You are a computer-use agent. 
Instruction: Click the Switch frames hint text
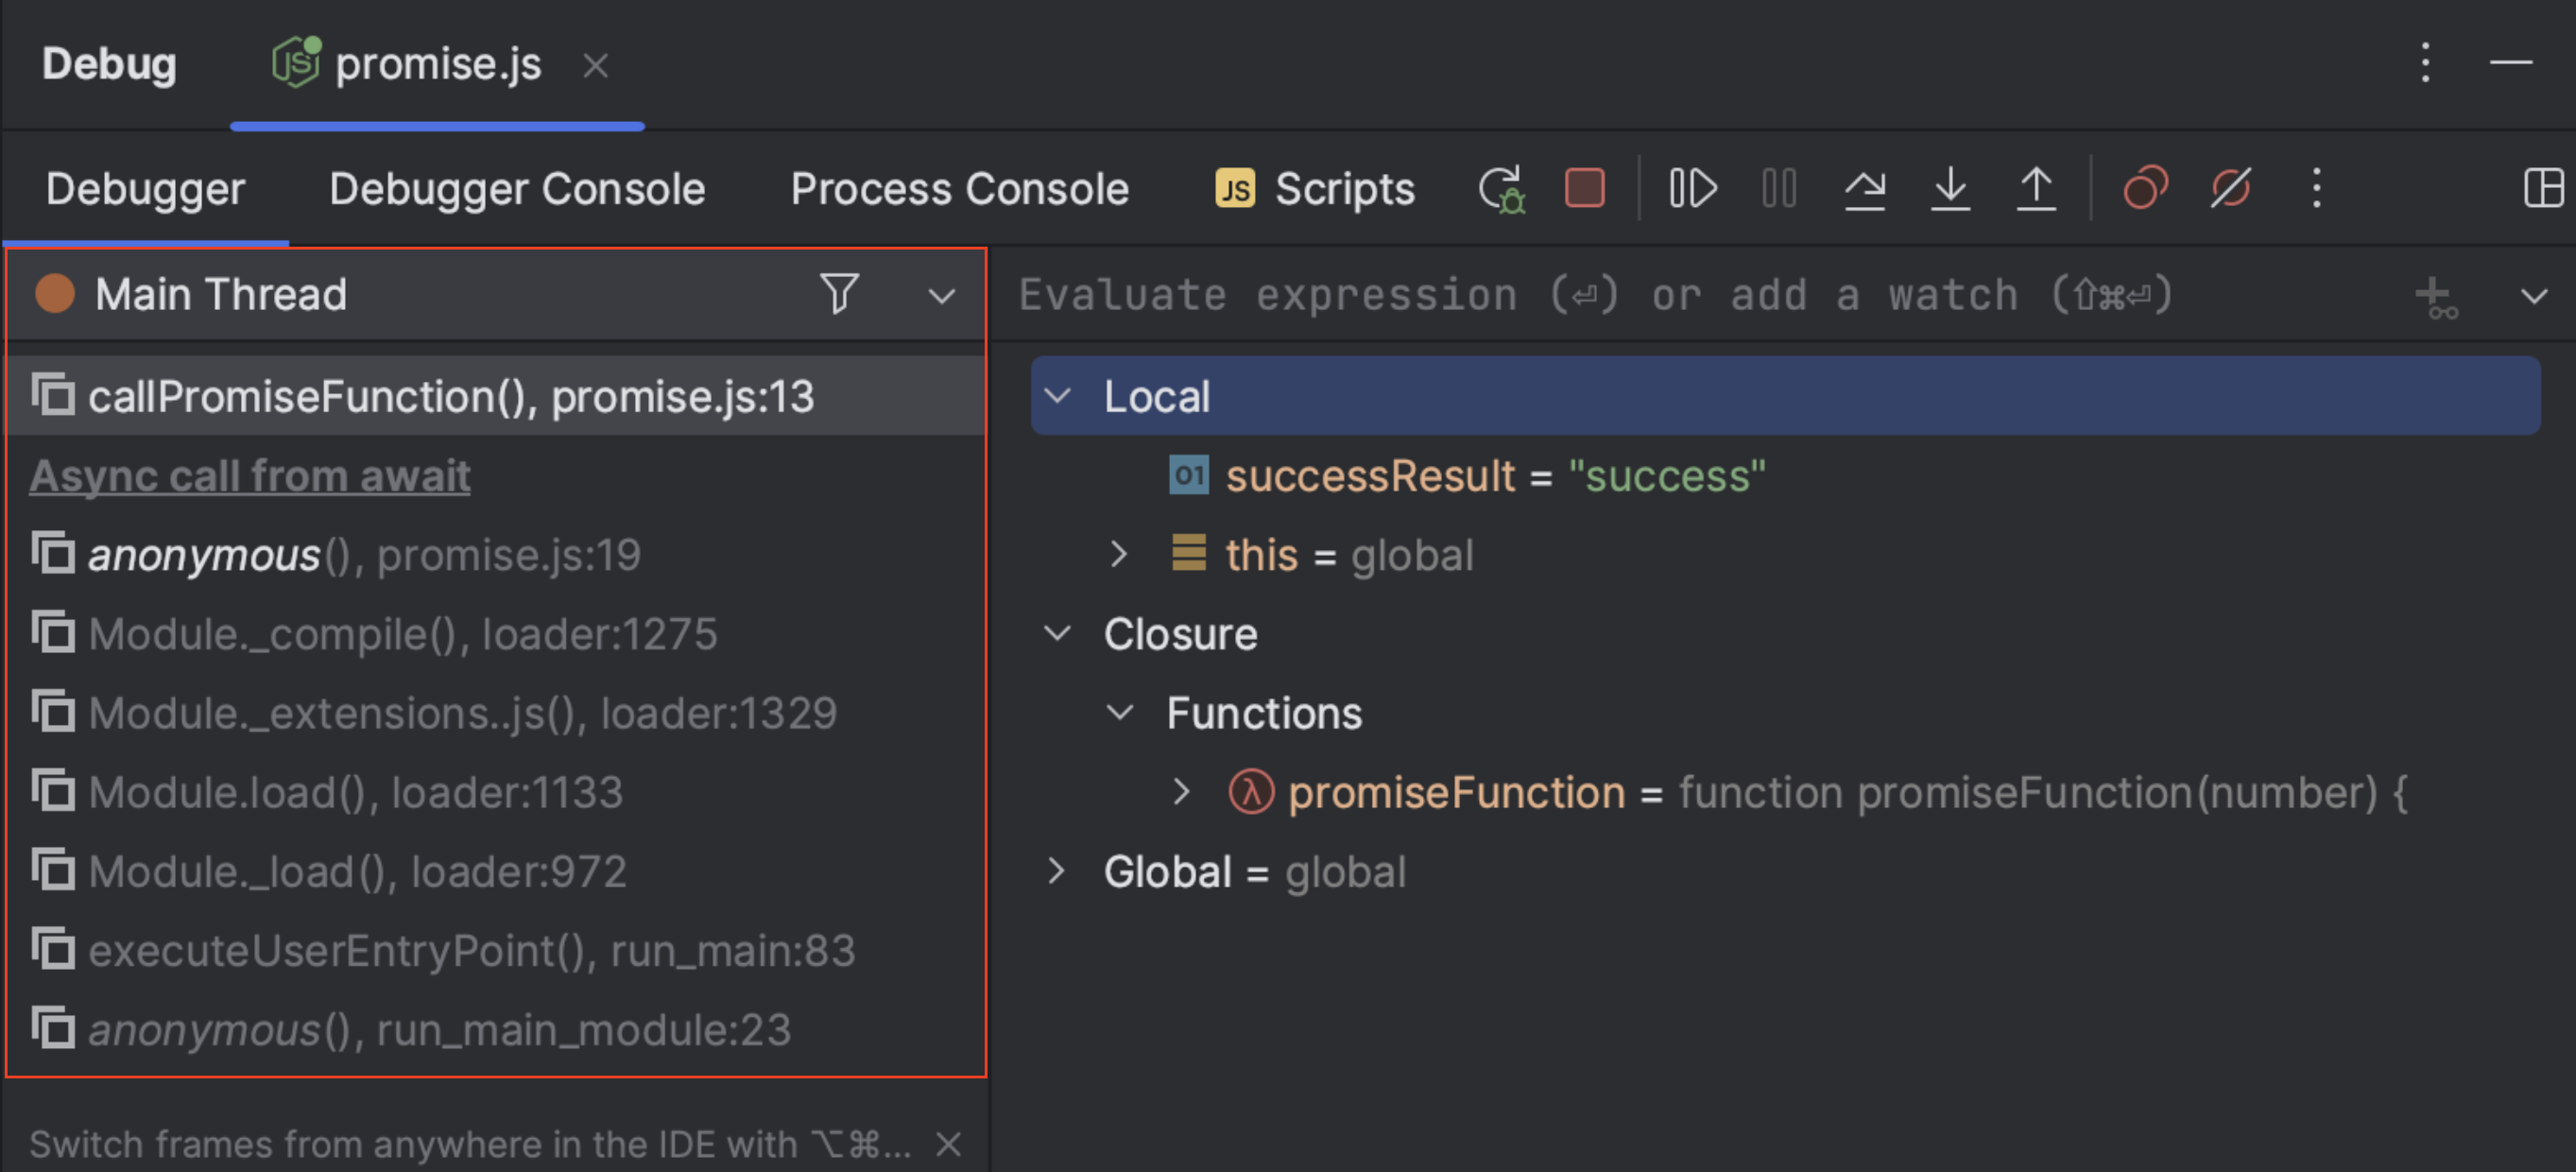[x=470, y=1144]
